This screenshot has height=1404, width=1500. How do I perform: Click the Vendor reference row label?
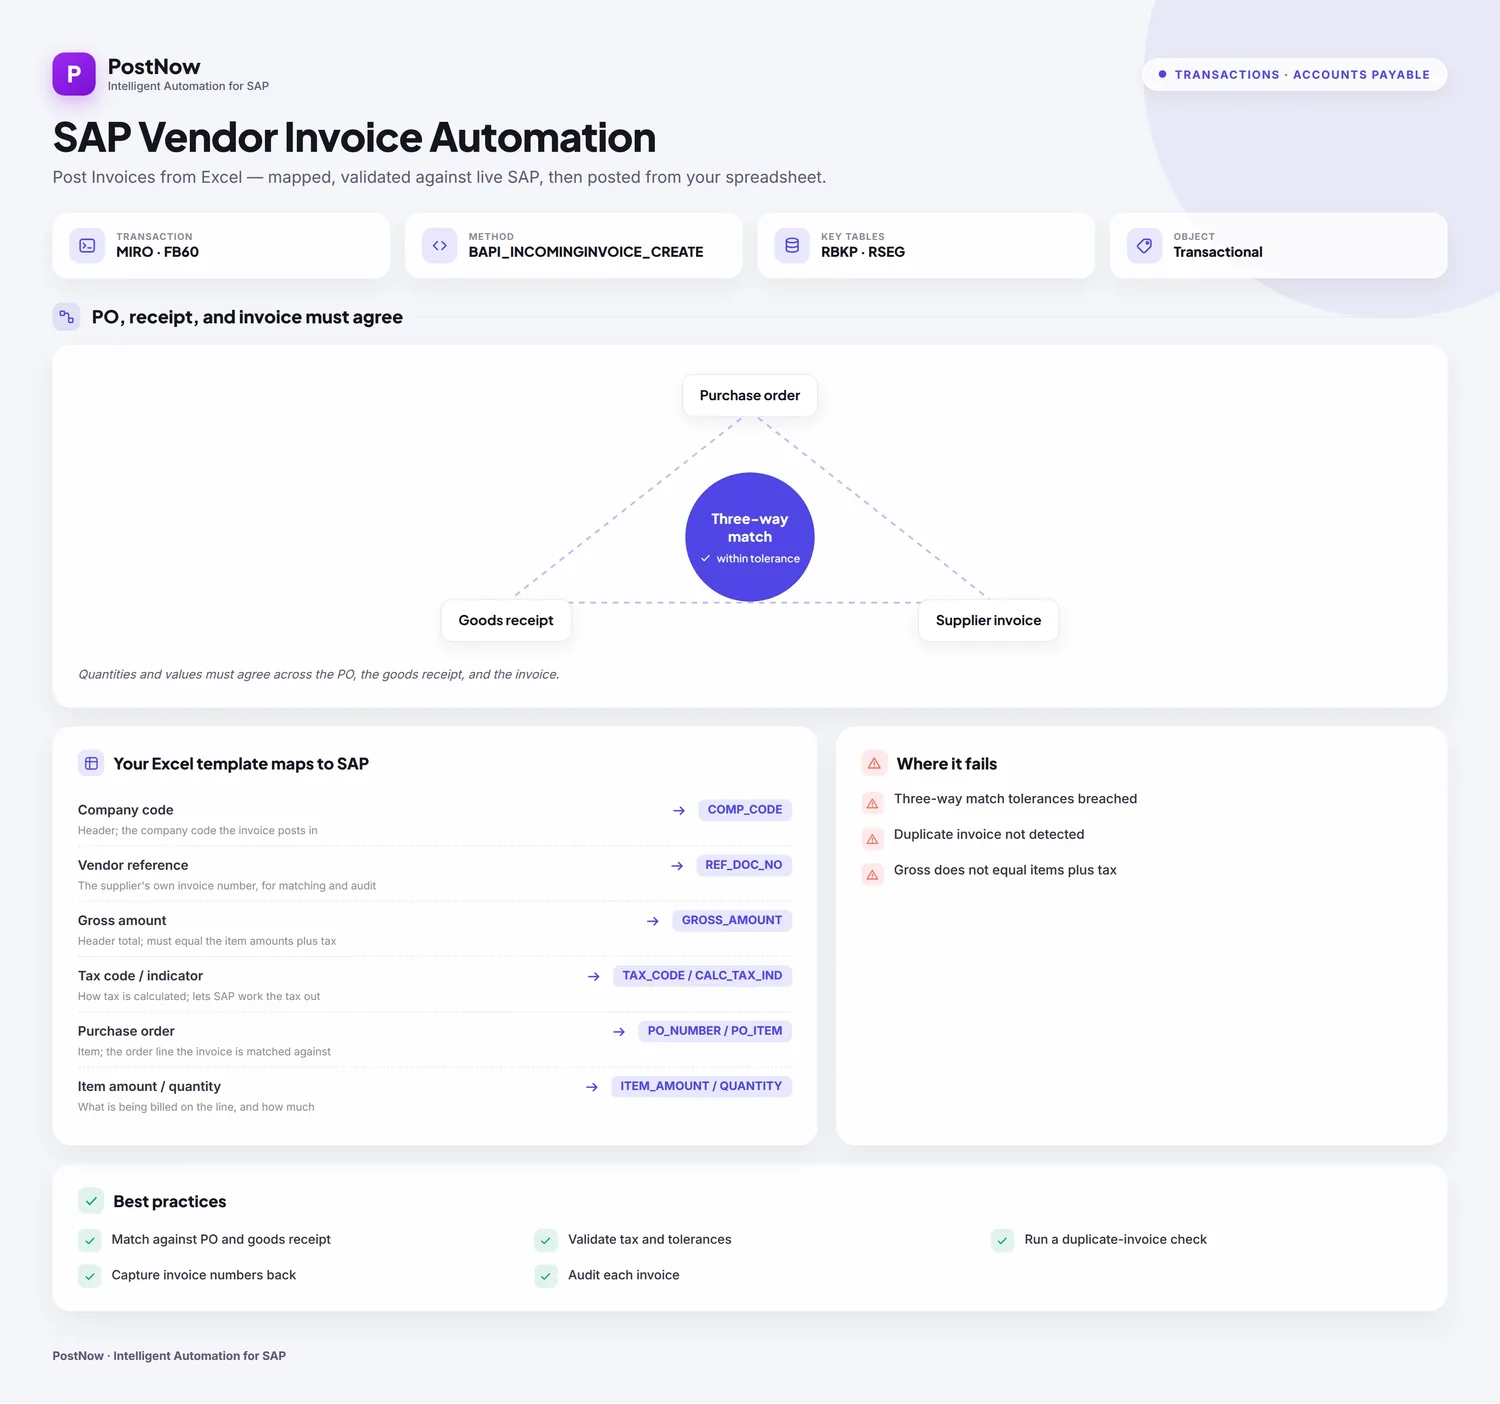tap(133, 865)
